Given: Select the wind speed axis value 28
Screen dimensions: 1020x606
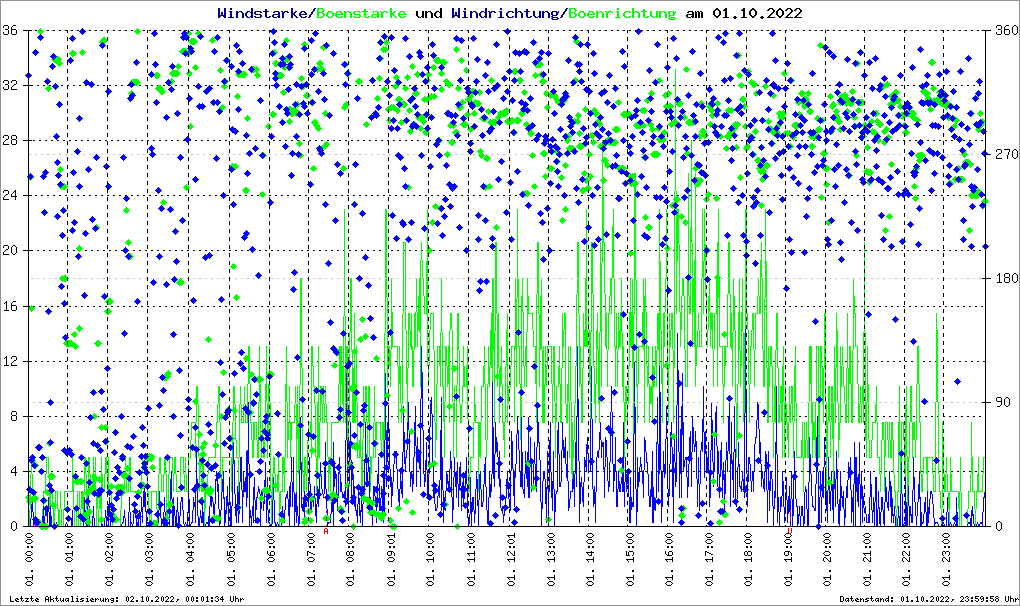Looking at the screenshot, I should click(10, 140).
